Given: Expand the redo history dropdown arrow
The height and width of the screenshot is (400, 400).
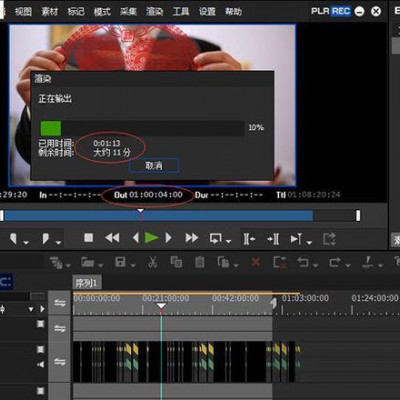Looking at the screenshot, I should click(x=348, y=265).
